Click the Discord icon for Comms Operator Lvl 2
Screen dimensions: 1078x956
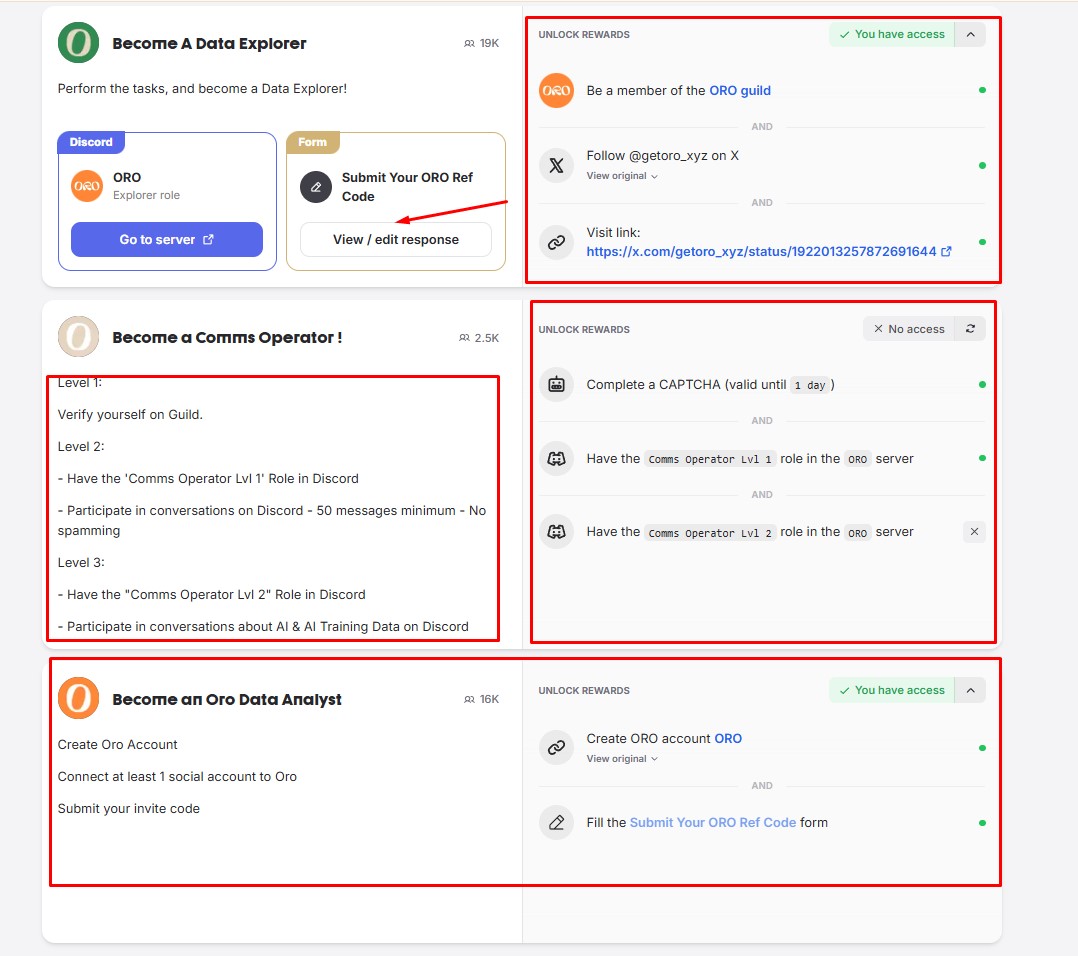click(x=556, y=532)
